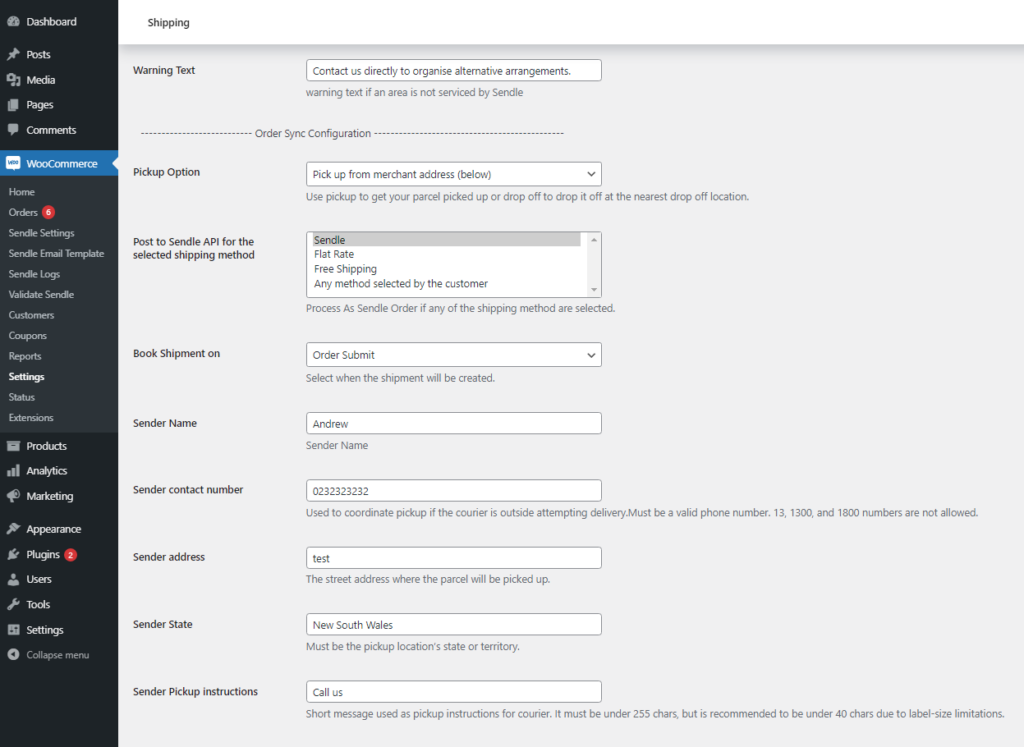Open the Pickup Option dropdown
Image resolution: width=1024 pixels, height=747 pixels.
[453, 174]
